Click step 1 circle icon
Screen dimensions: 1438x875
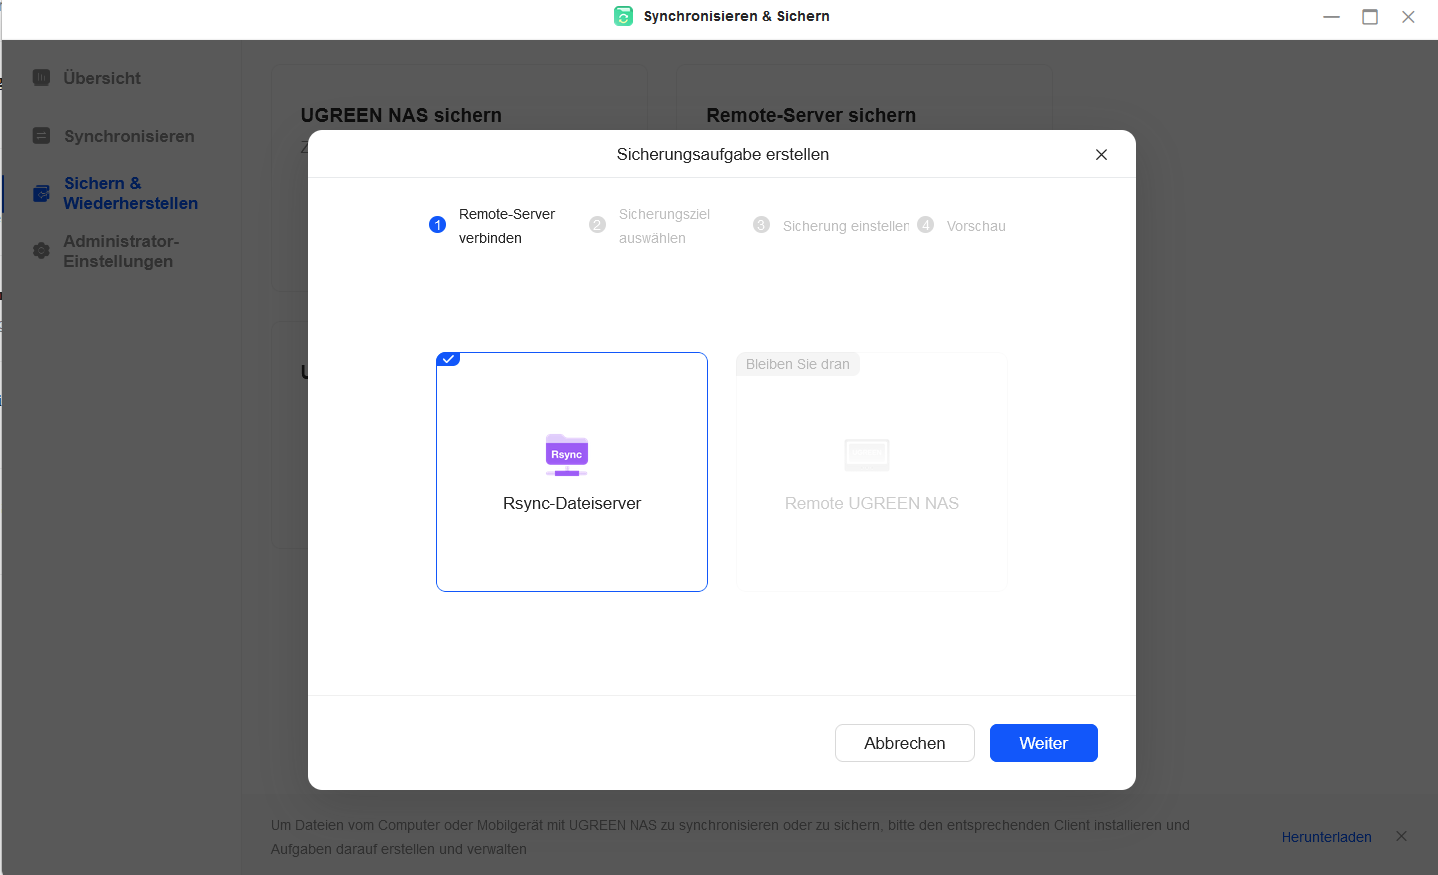click(437, 225)
